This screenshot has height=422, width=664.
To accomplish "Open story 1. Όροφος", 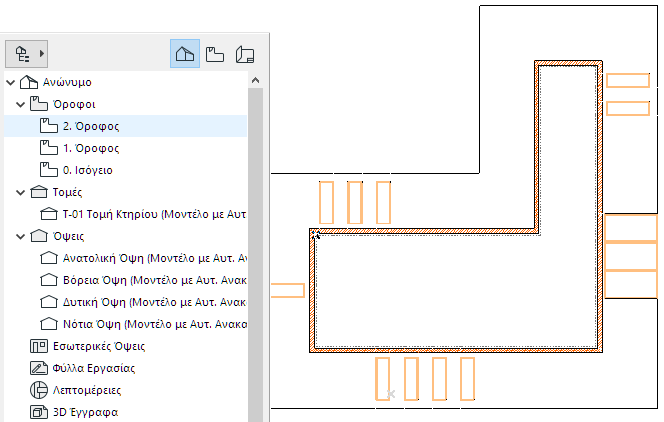I will click(91, 148).
